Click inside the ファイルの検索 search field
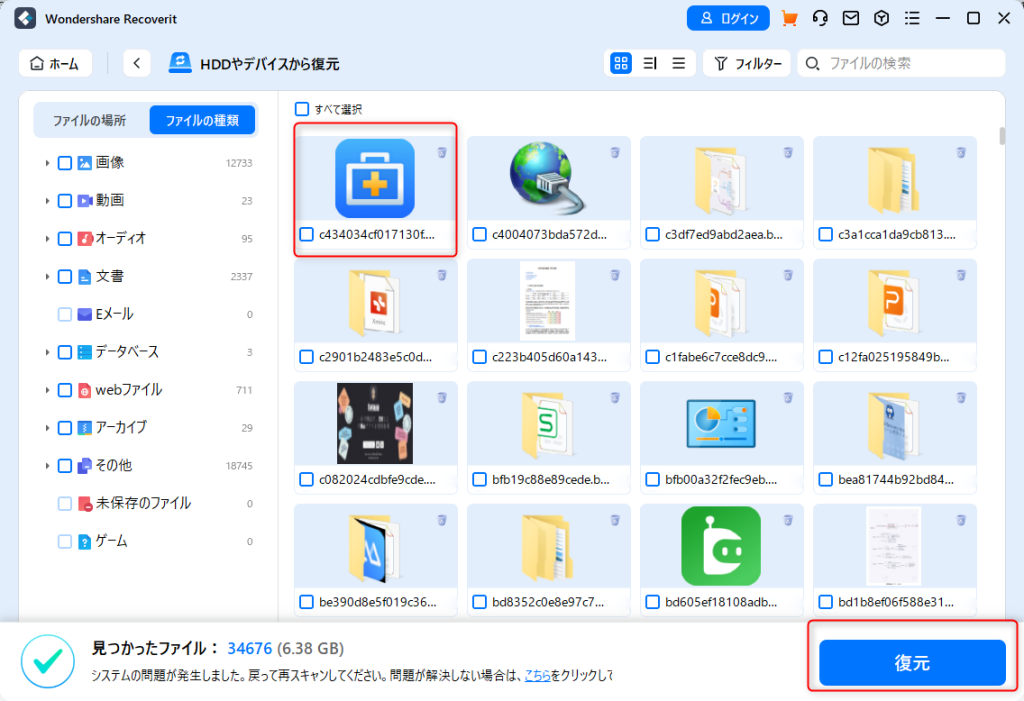The height and width of the screenshot is (701, 1024). click(x=900, y=63)
